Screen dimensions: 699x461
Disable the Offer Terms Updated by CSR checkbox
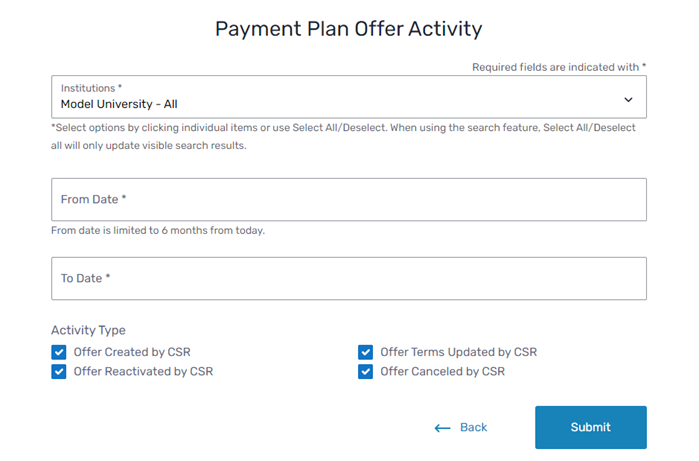[x=366, y=352]
